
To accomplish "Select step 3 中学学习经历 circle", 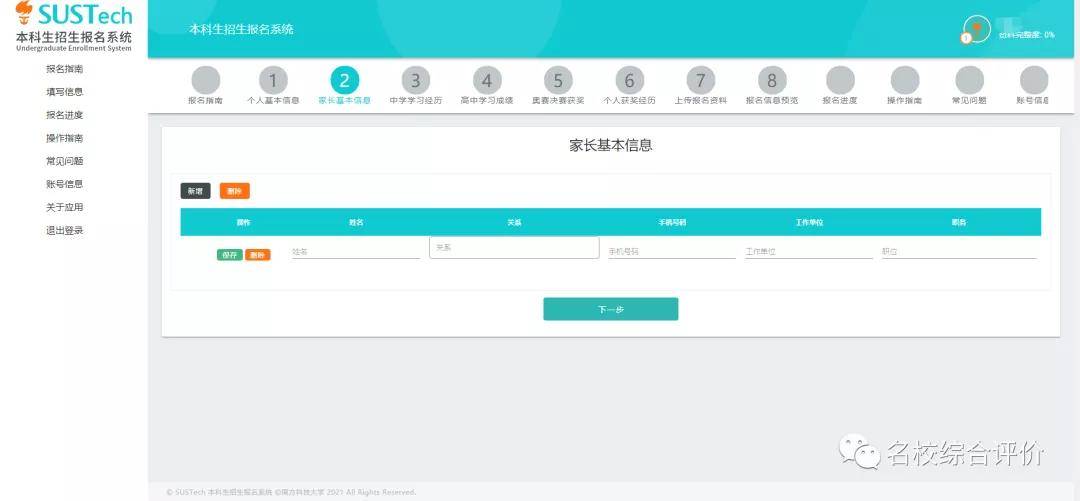I will 415,81.
